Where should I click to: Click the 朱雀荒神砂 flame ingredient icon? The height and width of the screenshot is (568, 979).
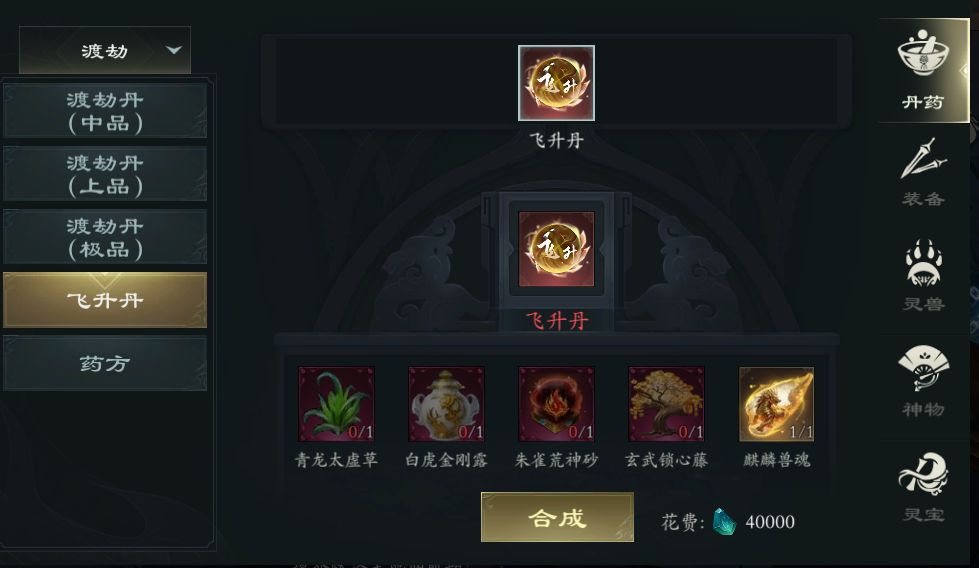556,404
